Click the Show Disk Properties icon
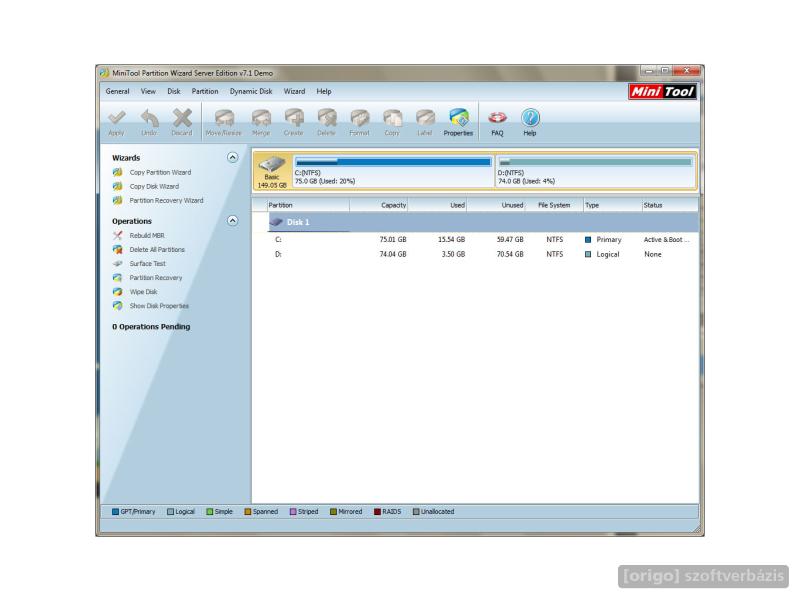 tap(117, 306)
